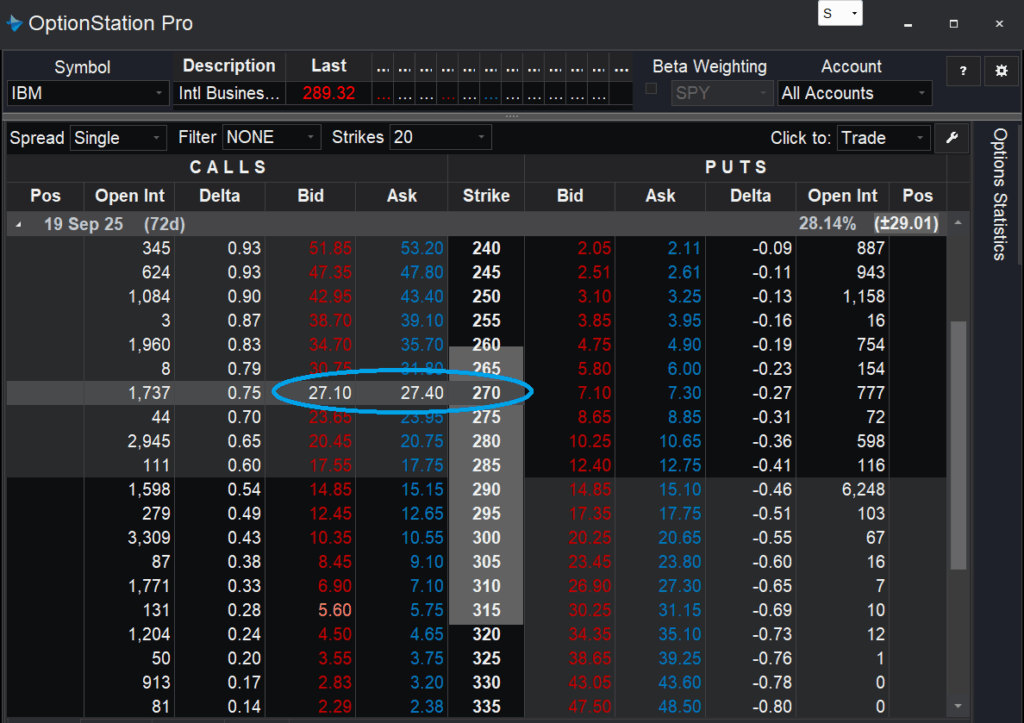Click the call bid 51.85 at strike 240

click(x=330, y=248)
